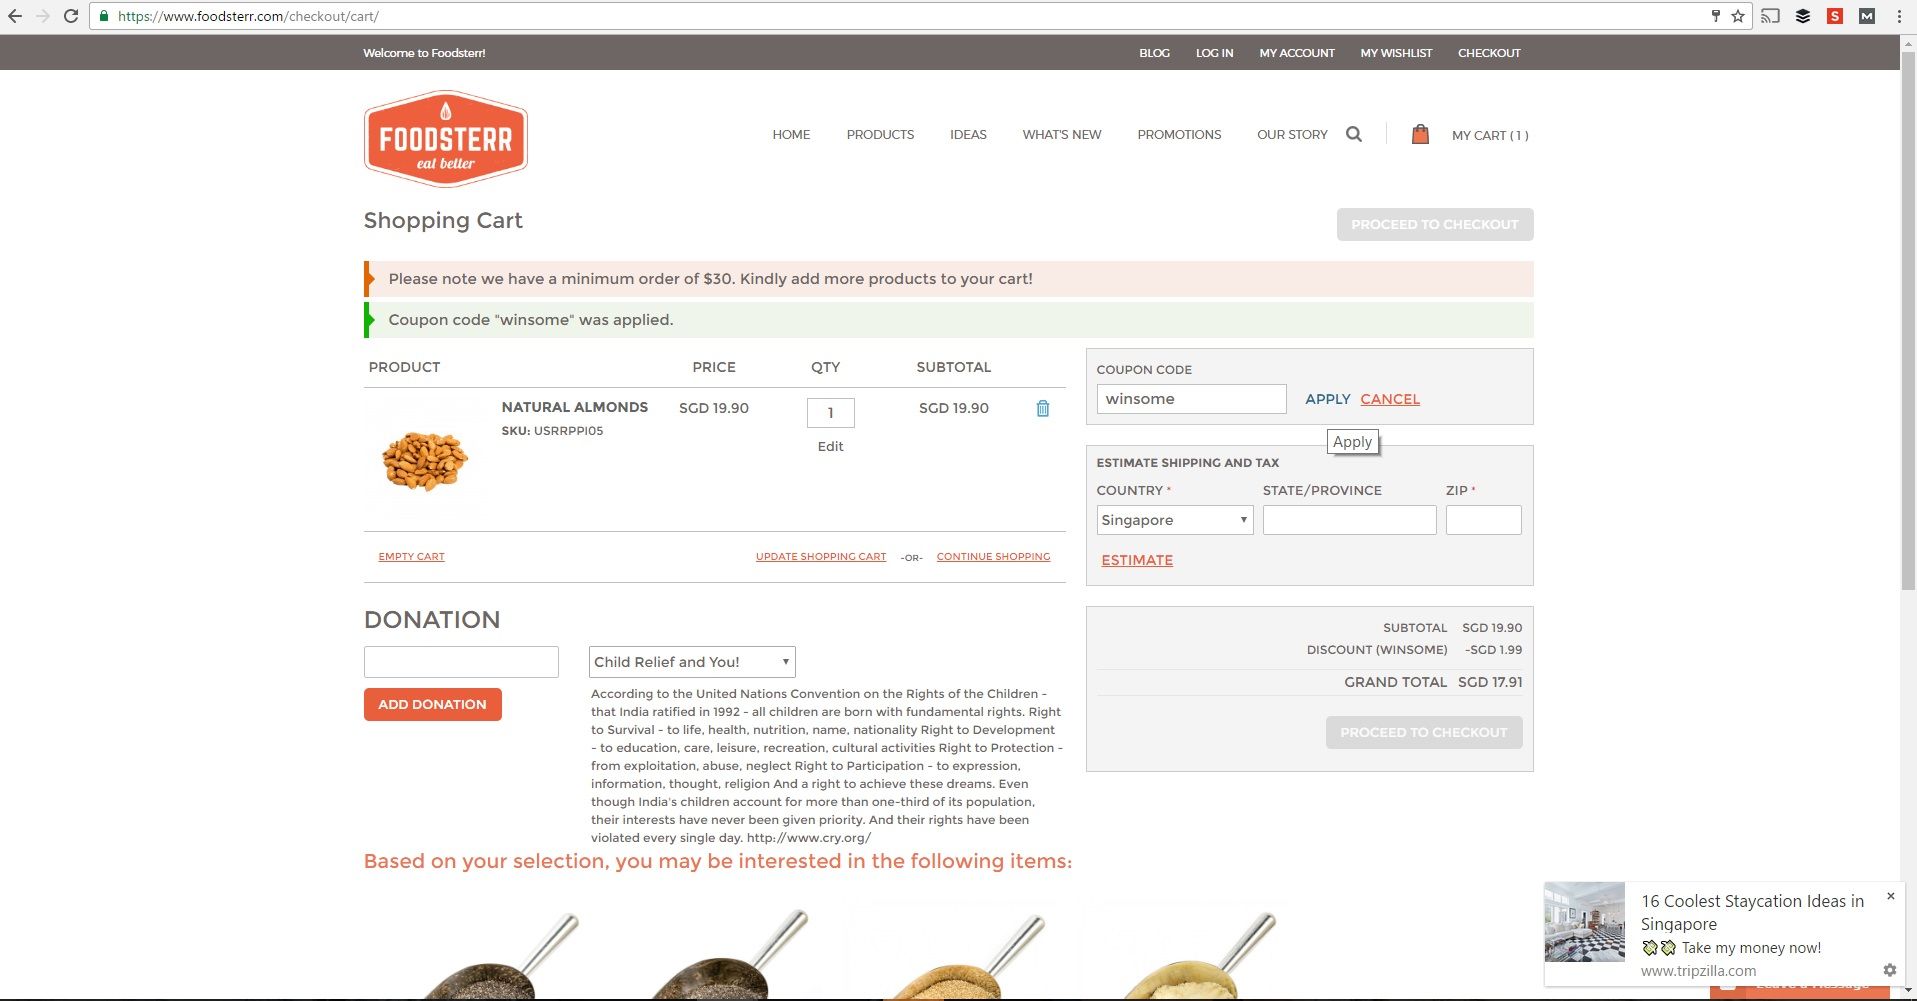Open the Country dropdown showing Singapore
The image size is (1917, 1001).
point(1175,520)
